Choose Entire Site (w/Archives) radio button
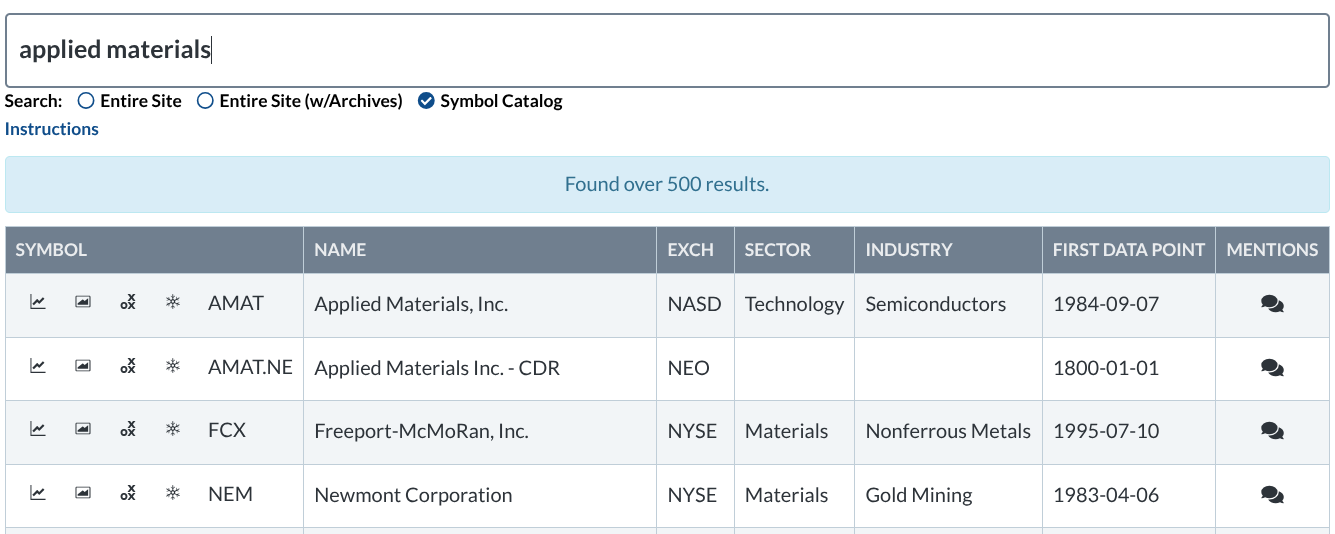The image size is (1335, 534). tap(205, 101)
